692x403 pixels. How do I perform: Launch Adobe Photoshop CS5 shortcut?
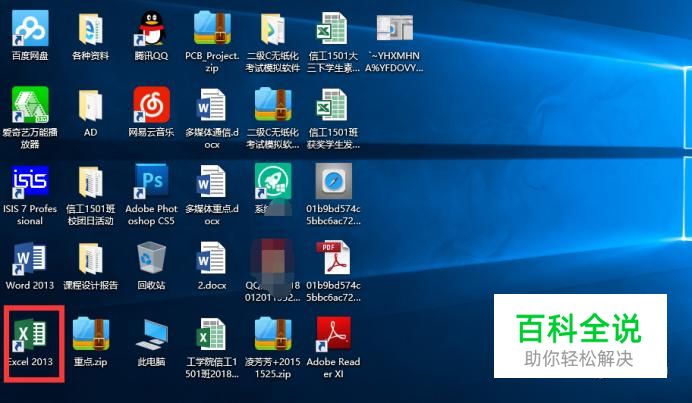tap(151, 181)
